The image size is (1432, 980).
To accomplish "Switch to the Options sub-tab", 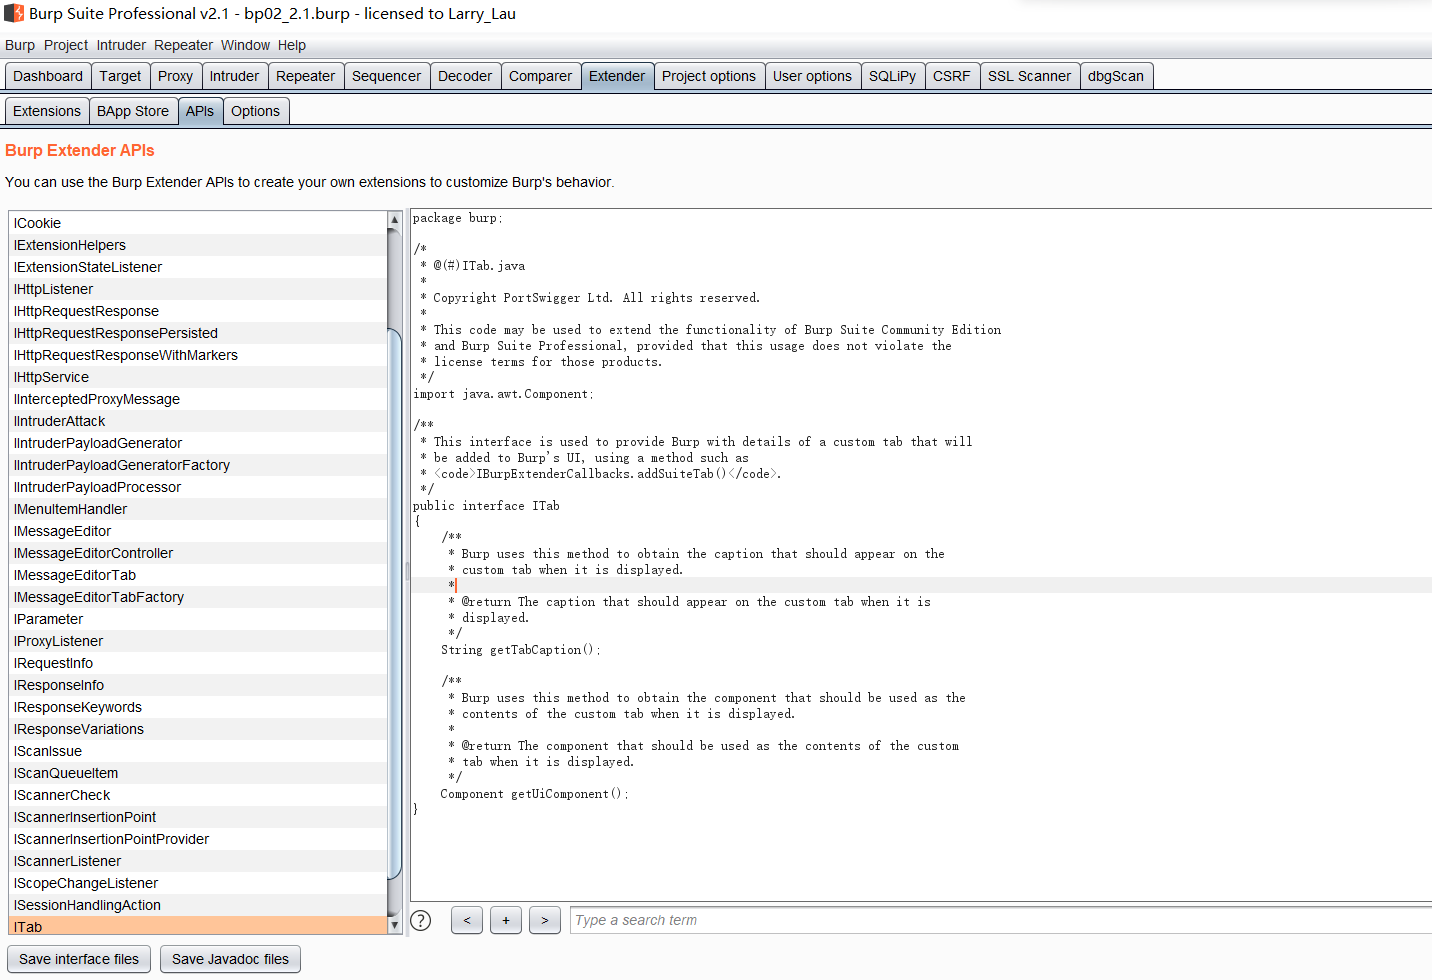I will point(255,111).
